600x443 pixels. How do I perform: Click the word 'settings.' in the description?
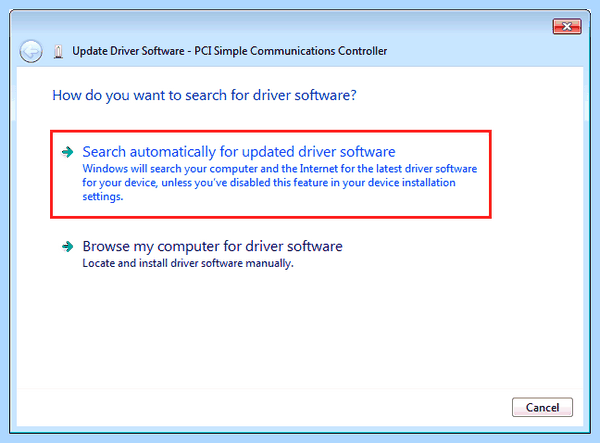(103, 197)
